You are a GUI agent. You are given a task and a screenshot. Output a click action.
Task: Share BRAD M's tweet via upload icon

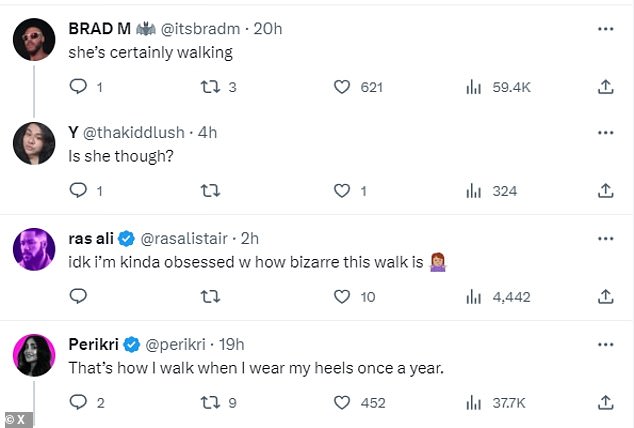(605, 88)
